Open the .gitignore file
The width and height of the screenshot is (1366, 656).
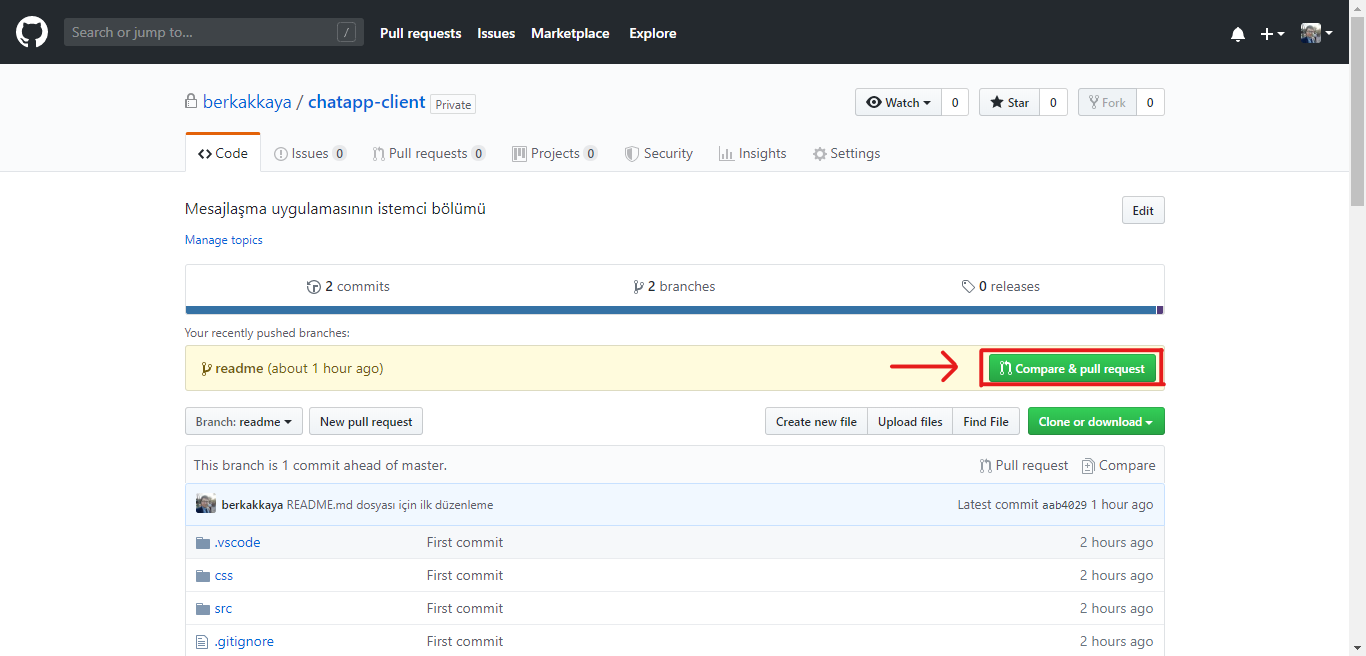(x=244, y=641)
